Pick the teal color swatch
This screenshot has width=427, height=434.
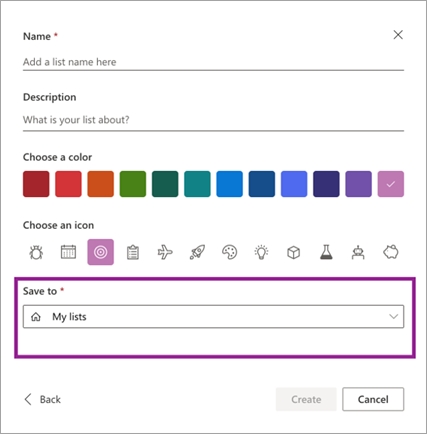[197, 184]
